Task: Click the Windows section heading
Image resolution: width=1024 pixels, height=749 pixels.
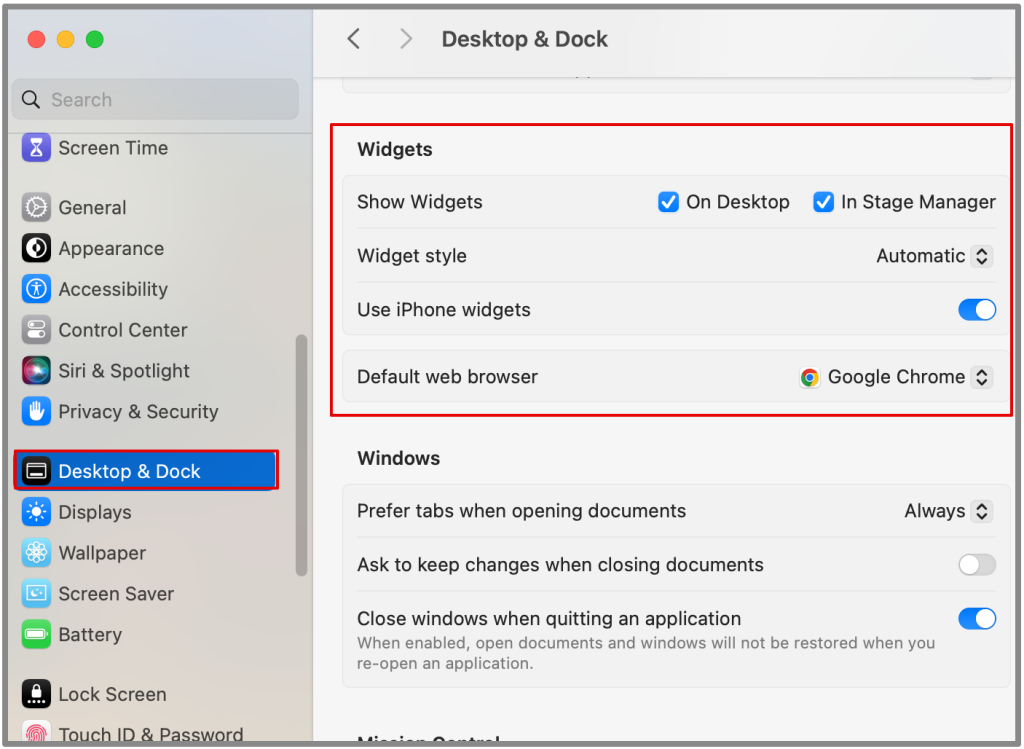Action: (x=398, y=458)
